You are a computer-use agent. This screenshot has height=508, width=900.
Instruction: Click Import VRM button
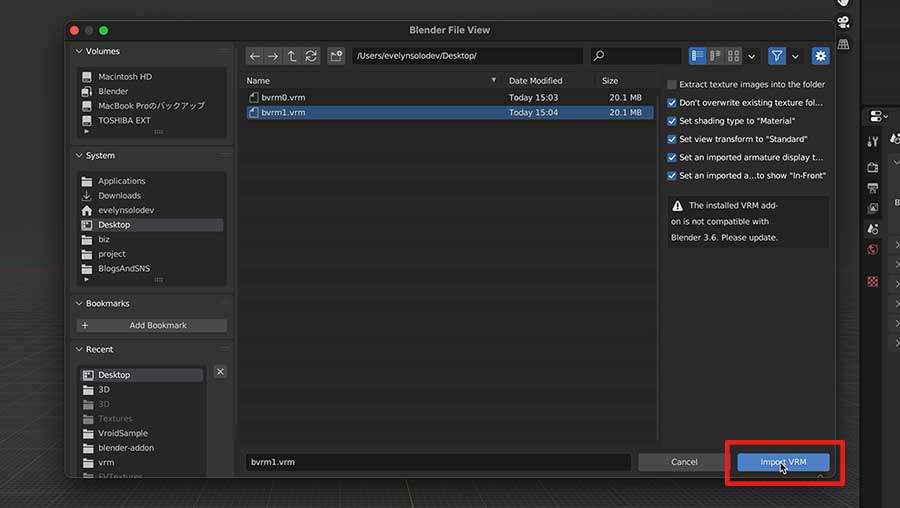pos(783,462)
